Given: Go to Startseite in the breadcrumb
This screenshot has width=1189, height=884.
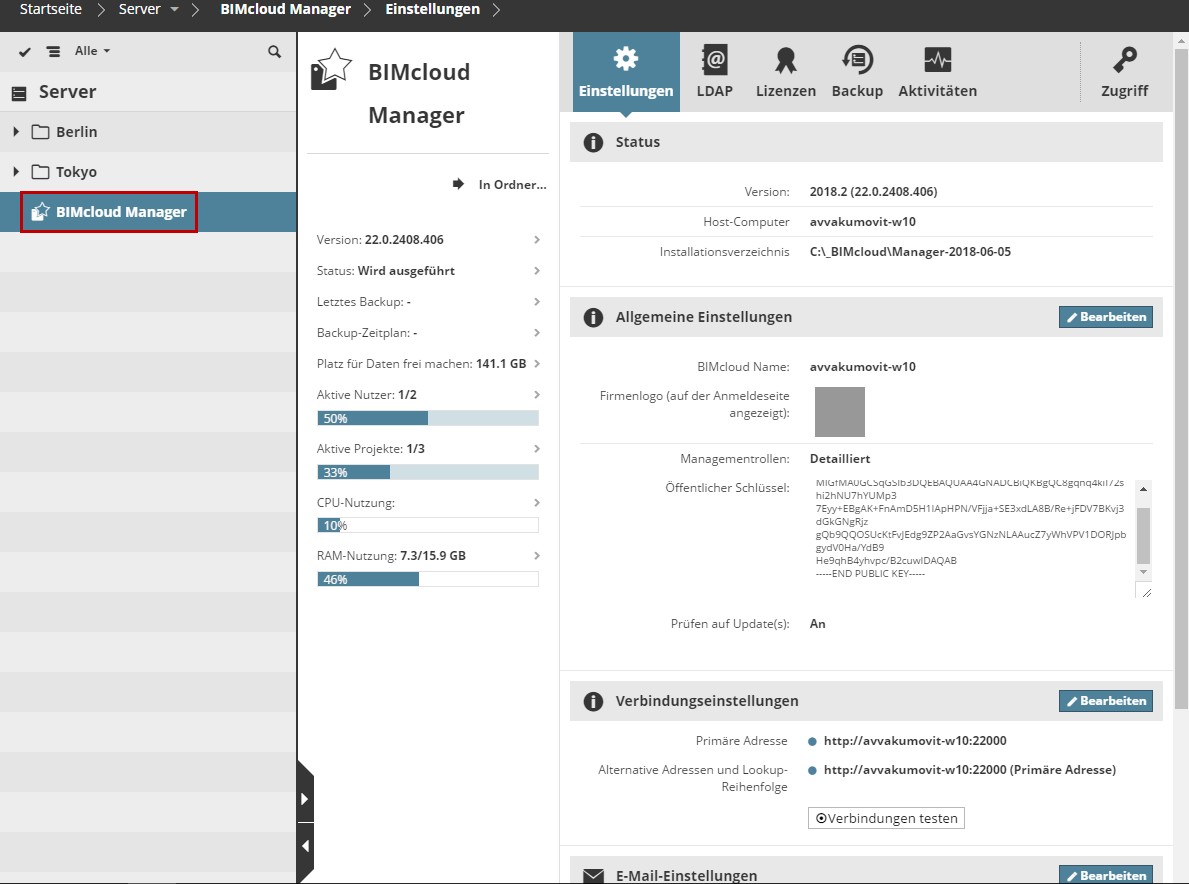Looking at the screenshot, I should [51, 10].
